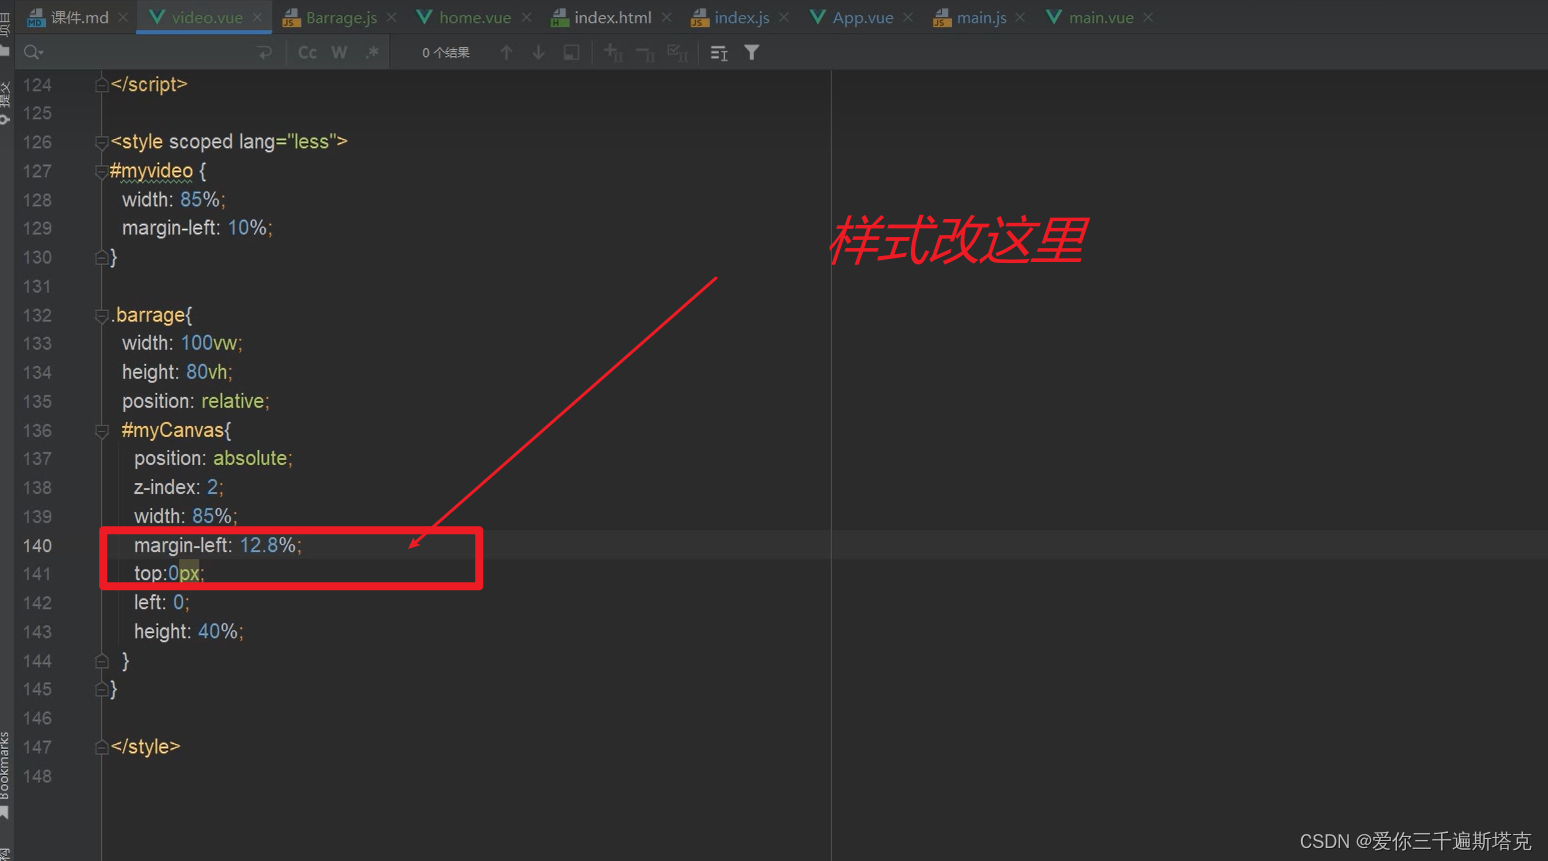1548x861 pixels.
Task: Add selection for next occurrence icon
Action: (613, 52)
